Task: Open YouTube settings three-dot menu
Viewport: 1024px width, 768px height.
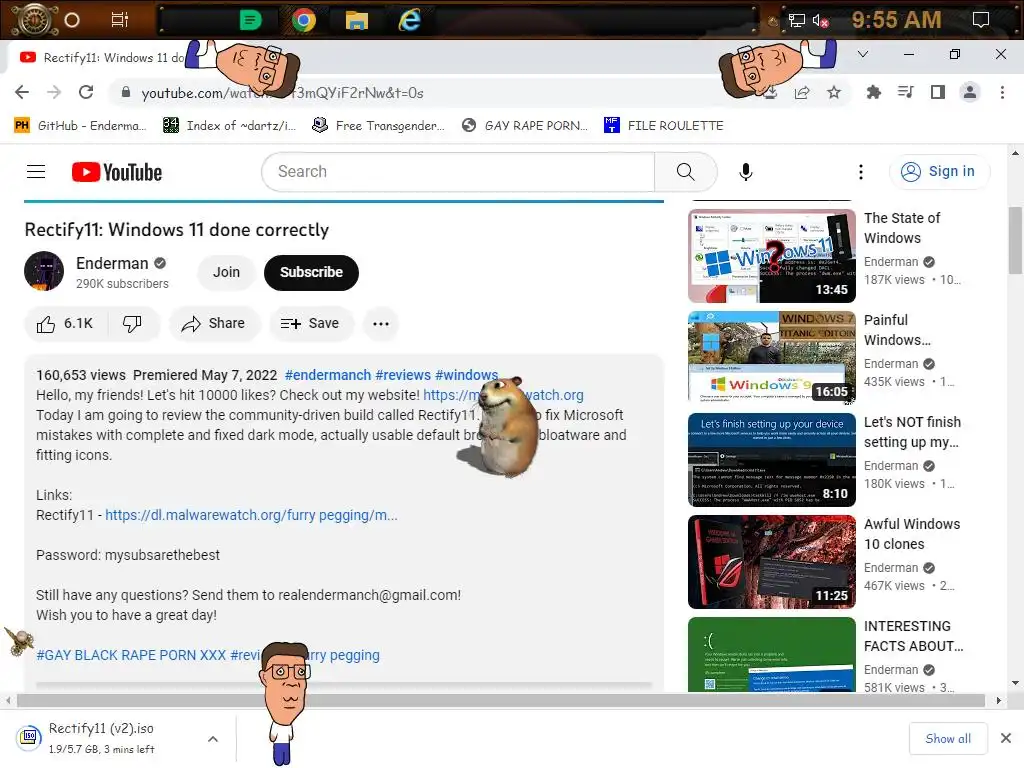Action: pos(861,172)
